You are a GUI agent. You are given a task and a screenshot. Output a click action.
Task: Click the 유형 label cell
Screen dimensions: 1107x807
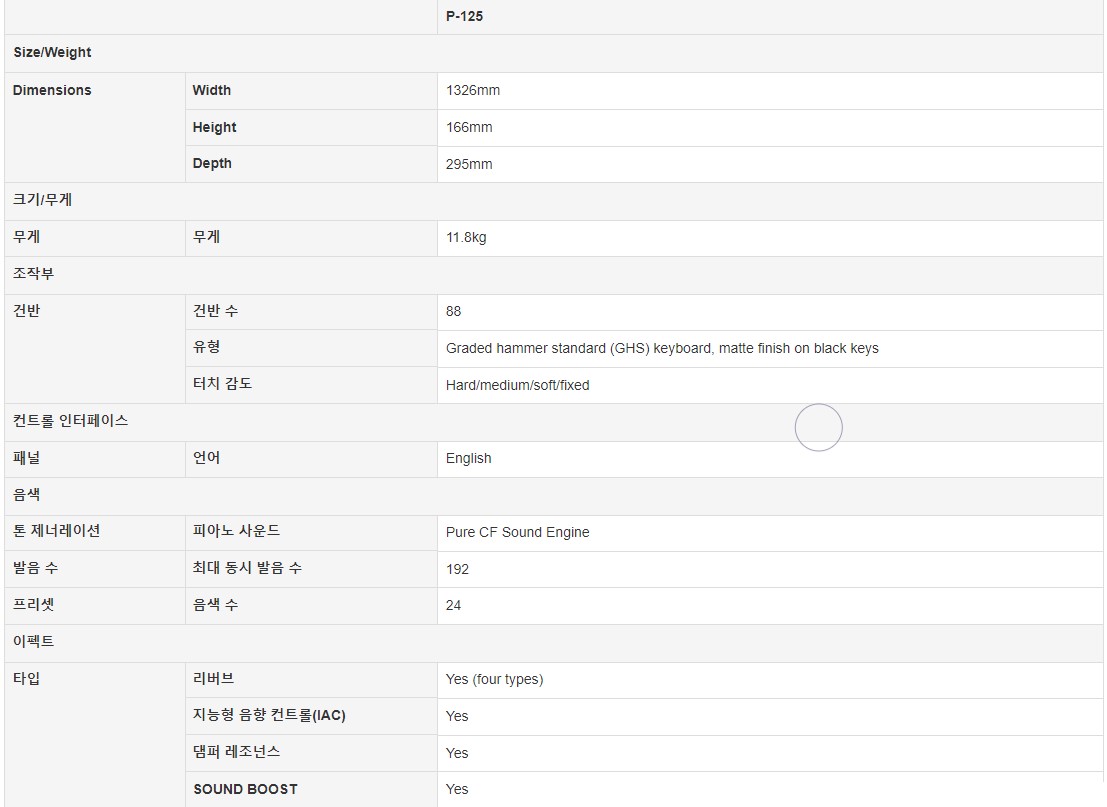pyautogui.click(x=311, y=347)
